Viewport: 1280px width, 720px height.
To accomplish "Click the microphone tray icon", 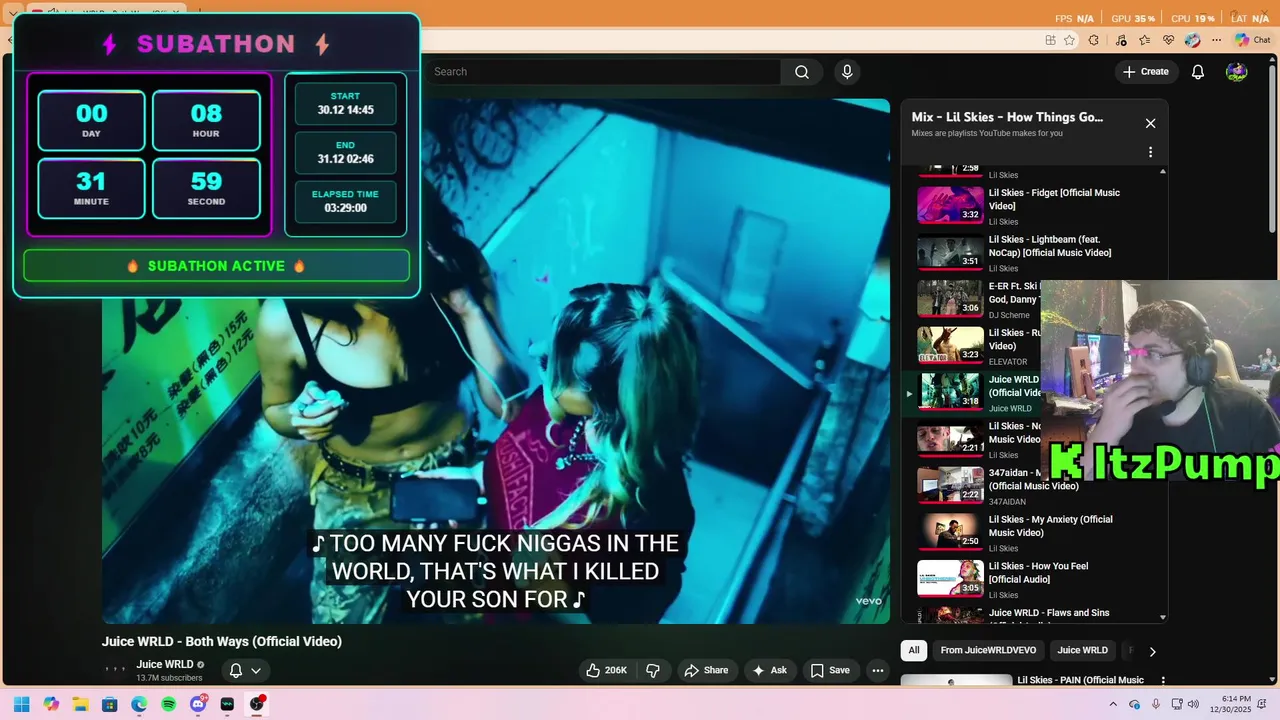I will click(1157, 705).
